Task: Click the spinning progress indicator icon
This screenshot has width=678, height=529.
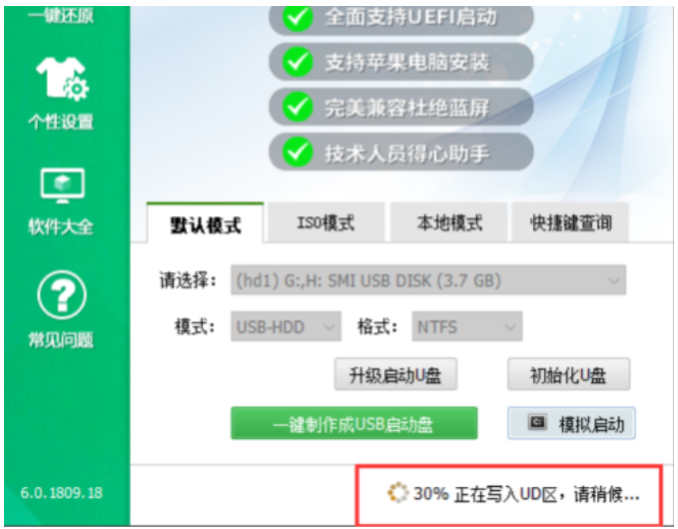Action: click(397, 493)
